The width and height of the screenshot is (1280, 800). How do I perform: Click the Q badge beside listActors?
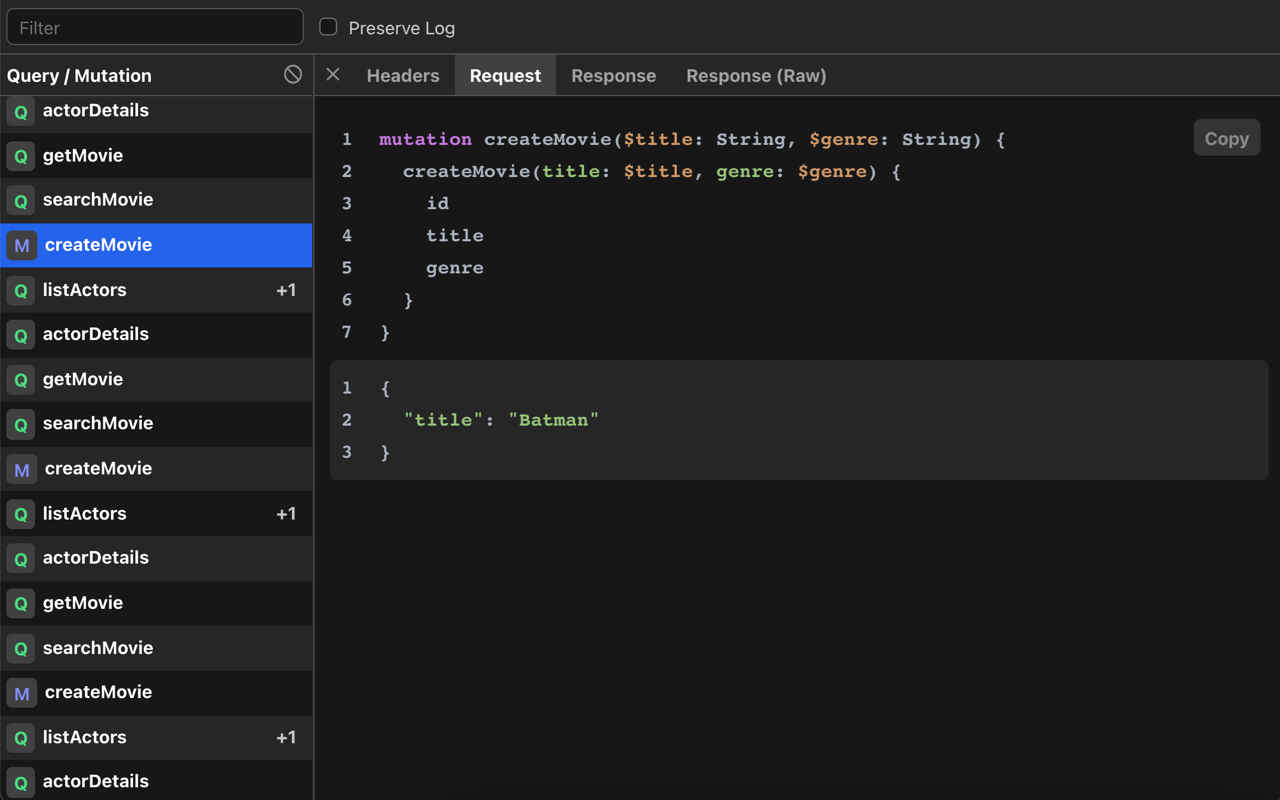pos(20,289)
